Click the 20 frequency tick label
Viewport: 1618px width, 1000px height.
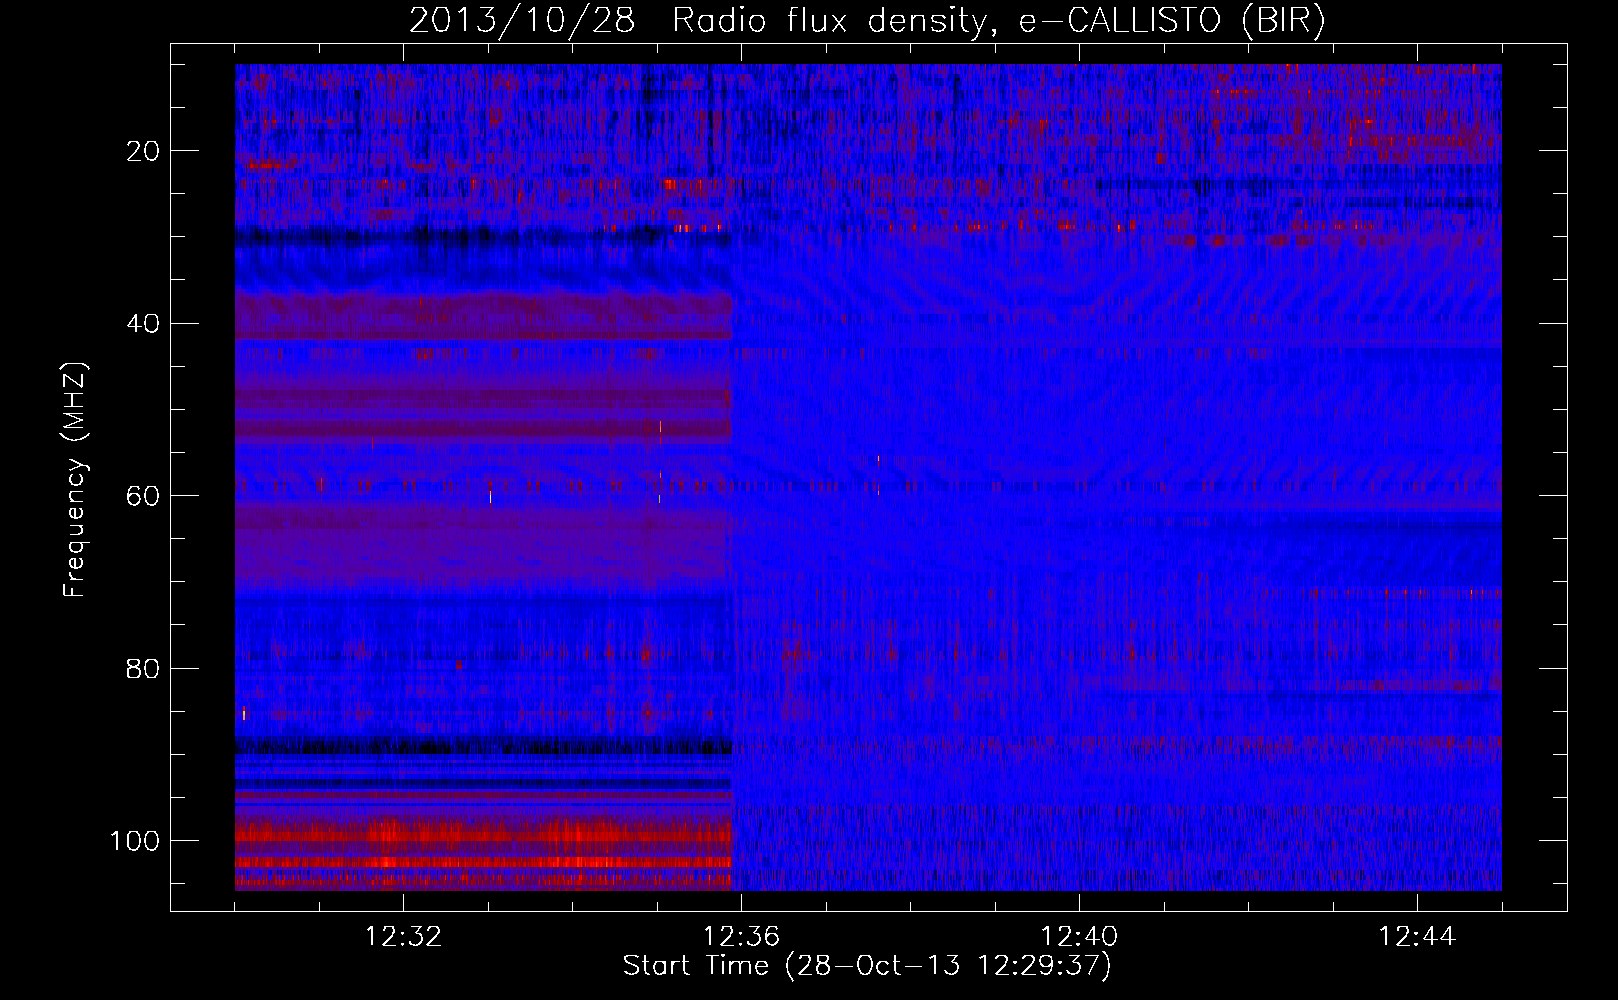pos(144,151)
